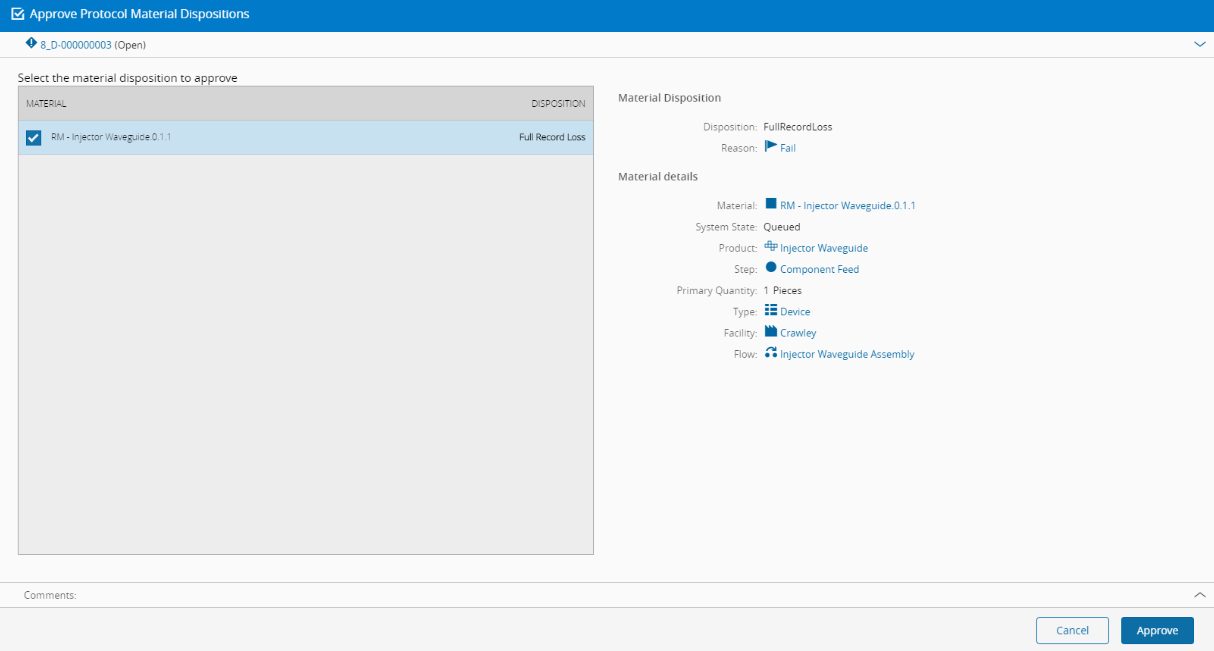Viewport: 1214px width, 651px height.
Task: Collapse the protocol header with top chevron
Action: (x=1200, y=44)
